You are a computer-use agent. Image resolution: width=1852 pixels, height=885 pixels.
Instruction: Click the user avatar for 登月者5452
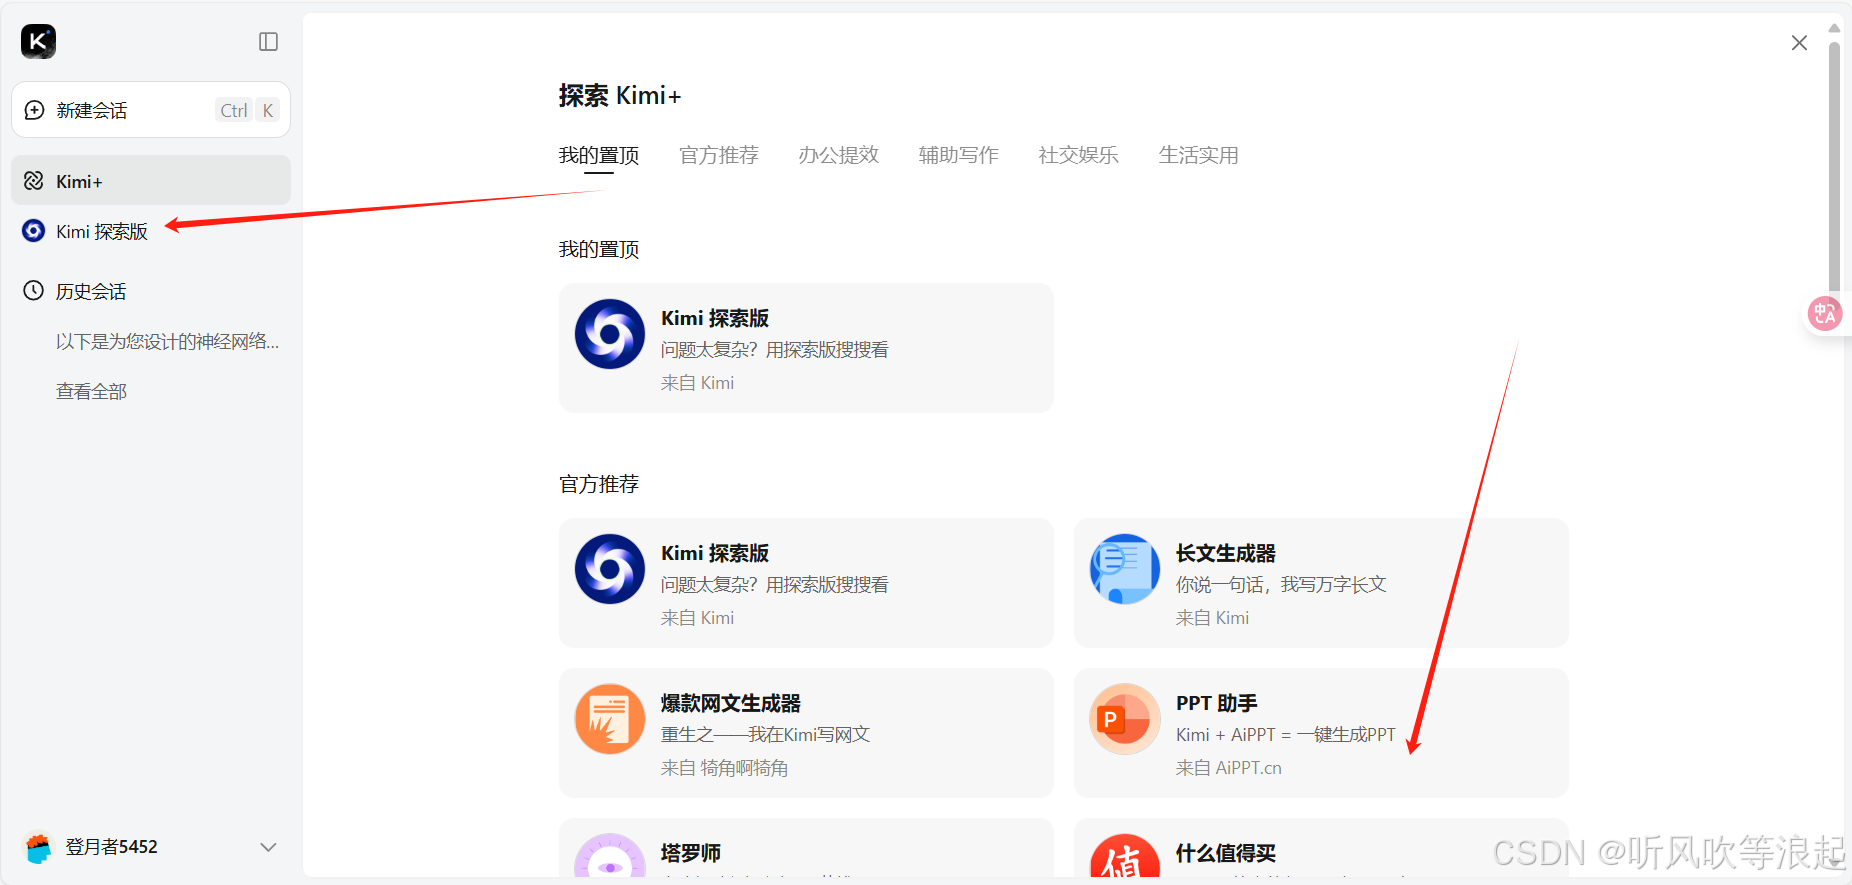[x=38, y=847]
